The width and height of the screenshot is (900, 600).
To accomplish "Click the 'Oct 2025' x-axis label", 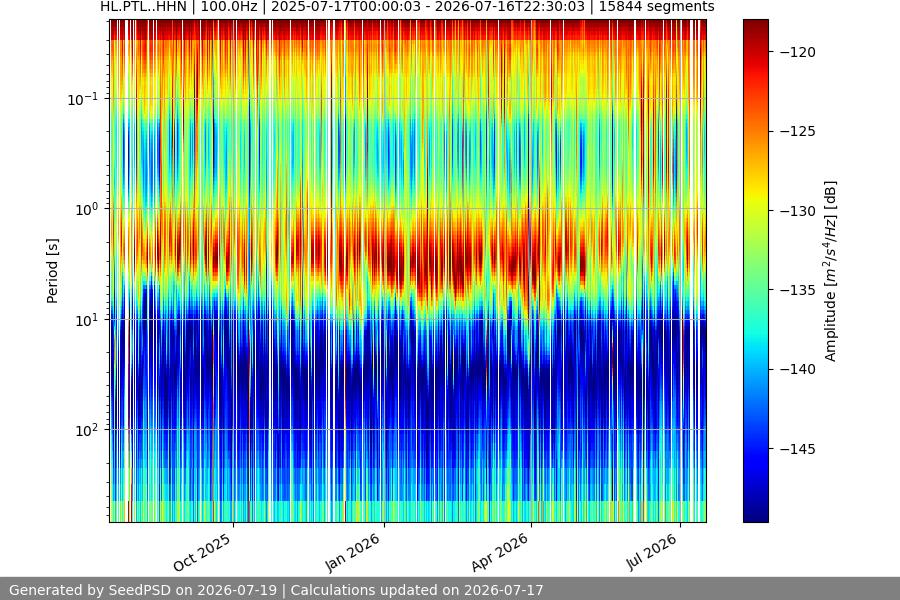I will [202, 552].
